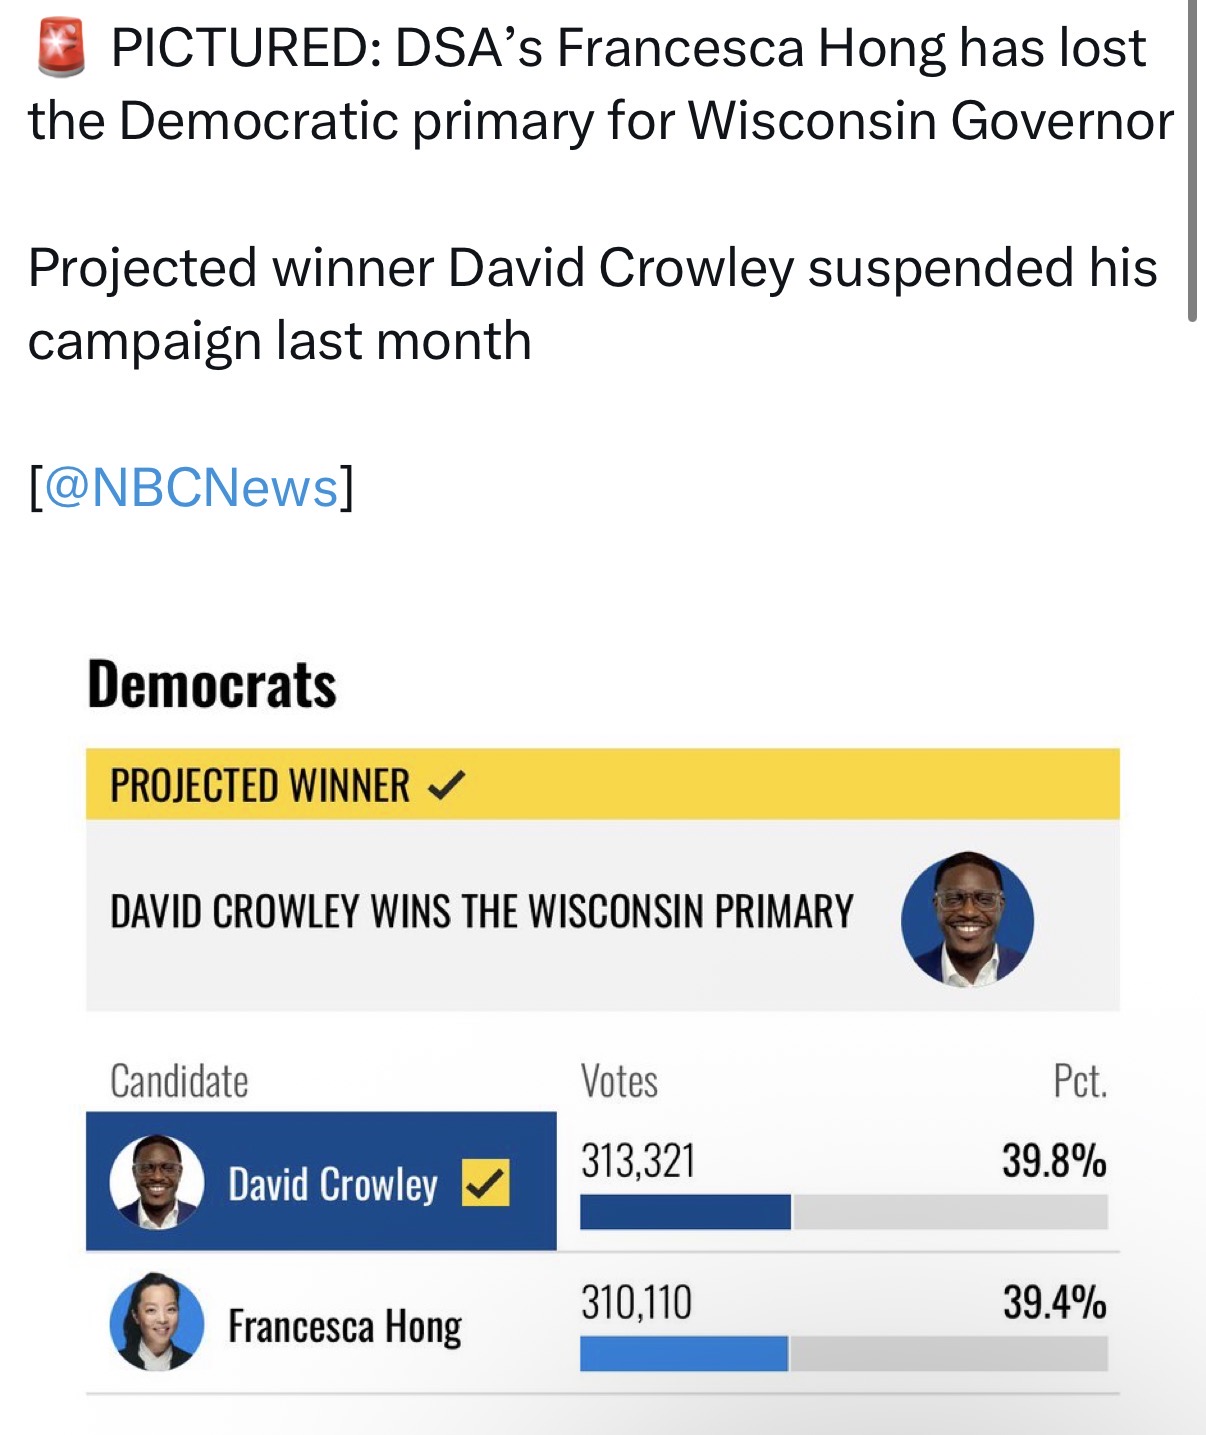
Task: Click the vertical scrollbar on right edge
Action: coord(1191,160)
